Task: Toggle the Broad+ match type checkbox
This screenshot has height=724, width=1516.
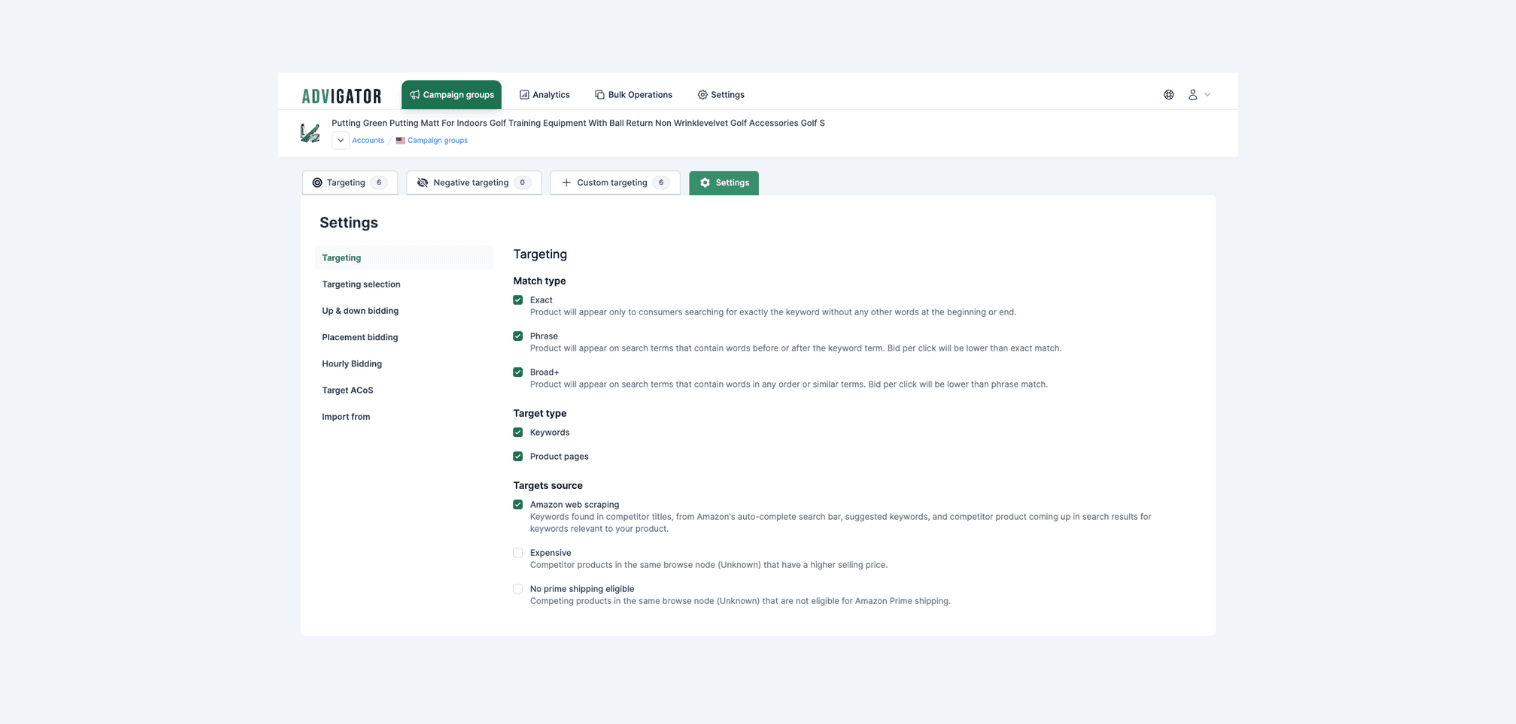Action: point(518,372)
